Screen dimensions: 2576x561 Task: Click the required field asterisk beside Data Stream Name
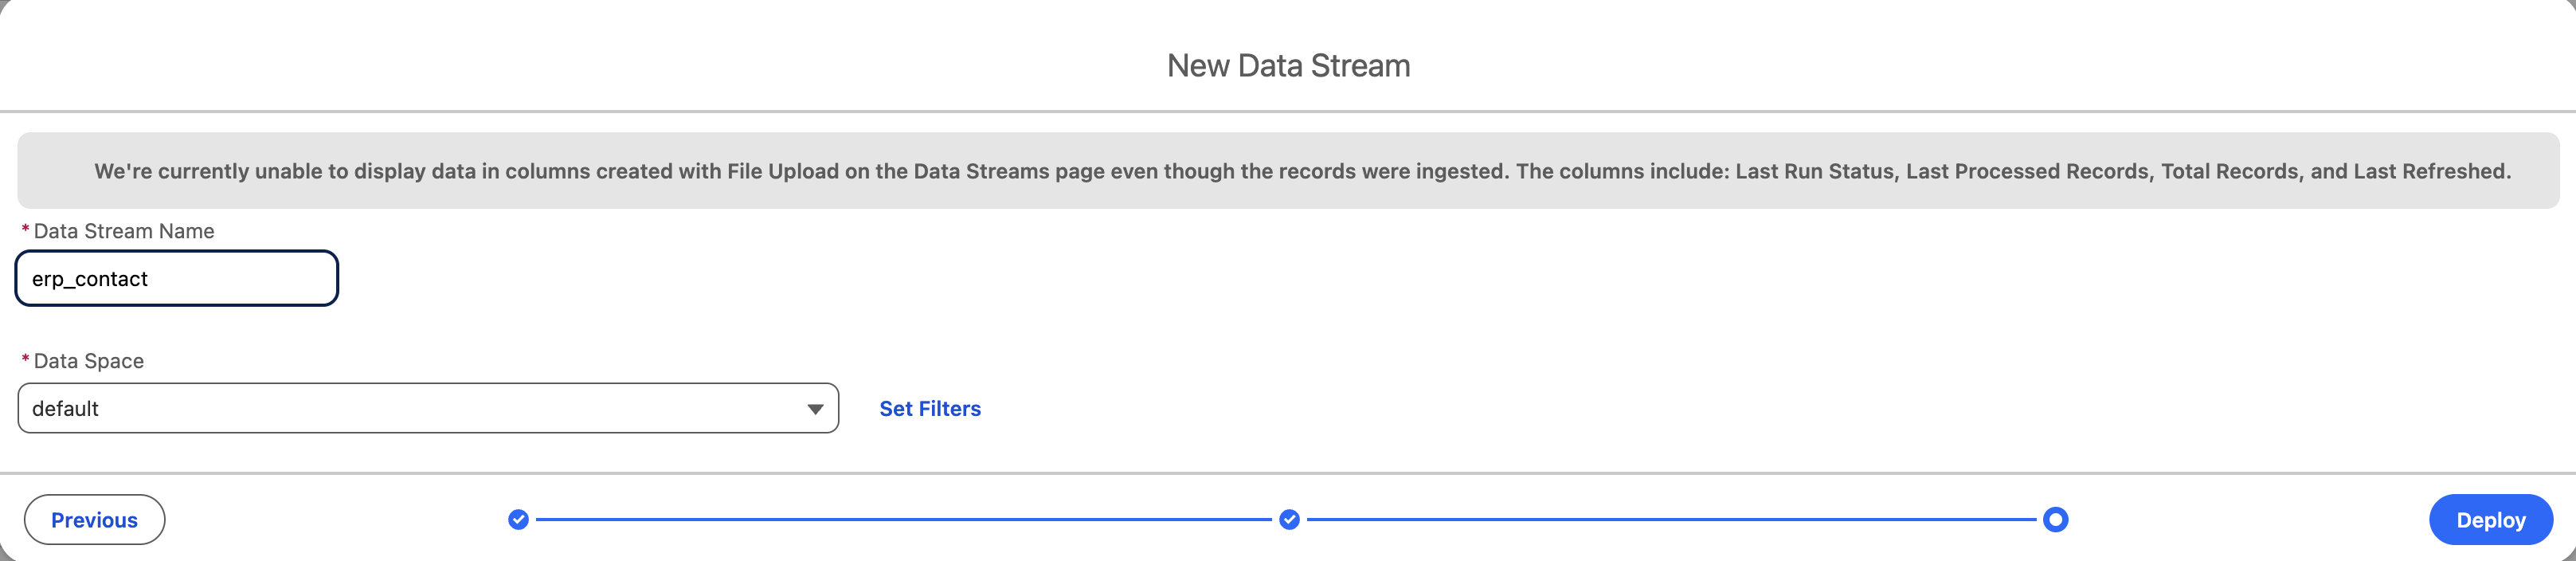[x=24, y=231]
